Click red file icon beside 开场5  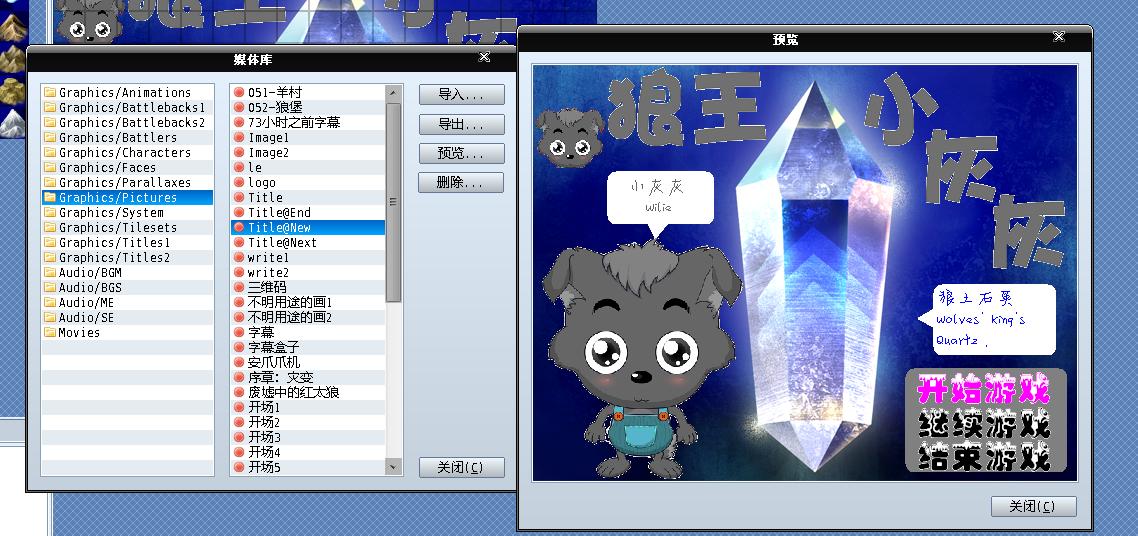click(239, 467)
